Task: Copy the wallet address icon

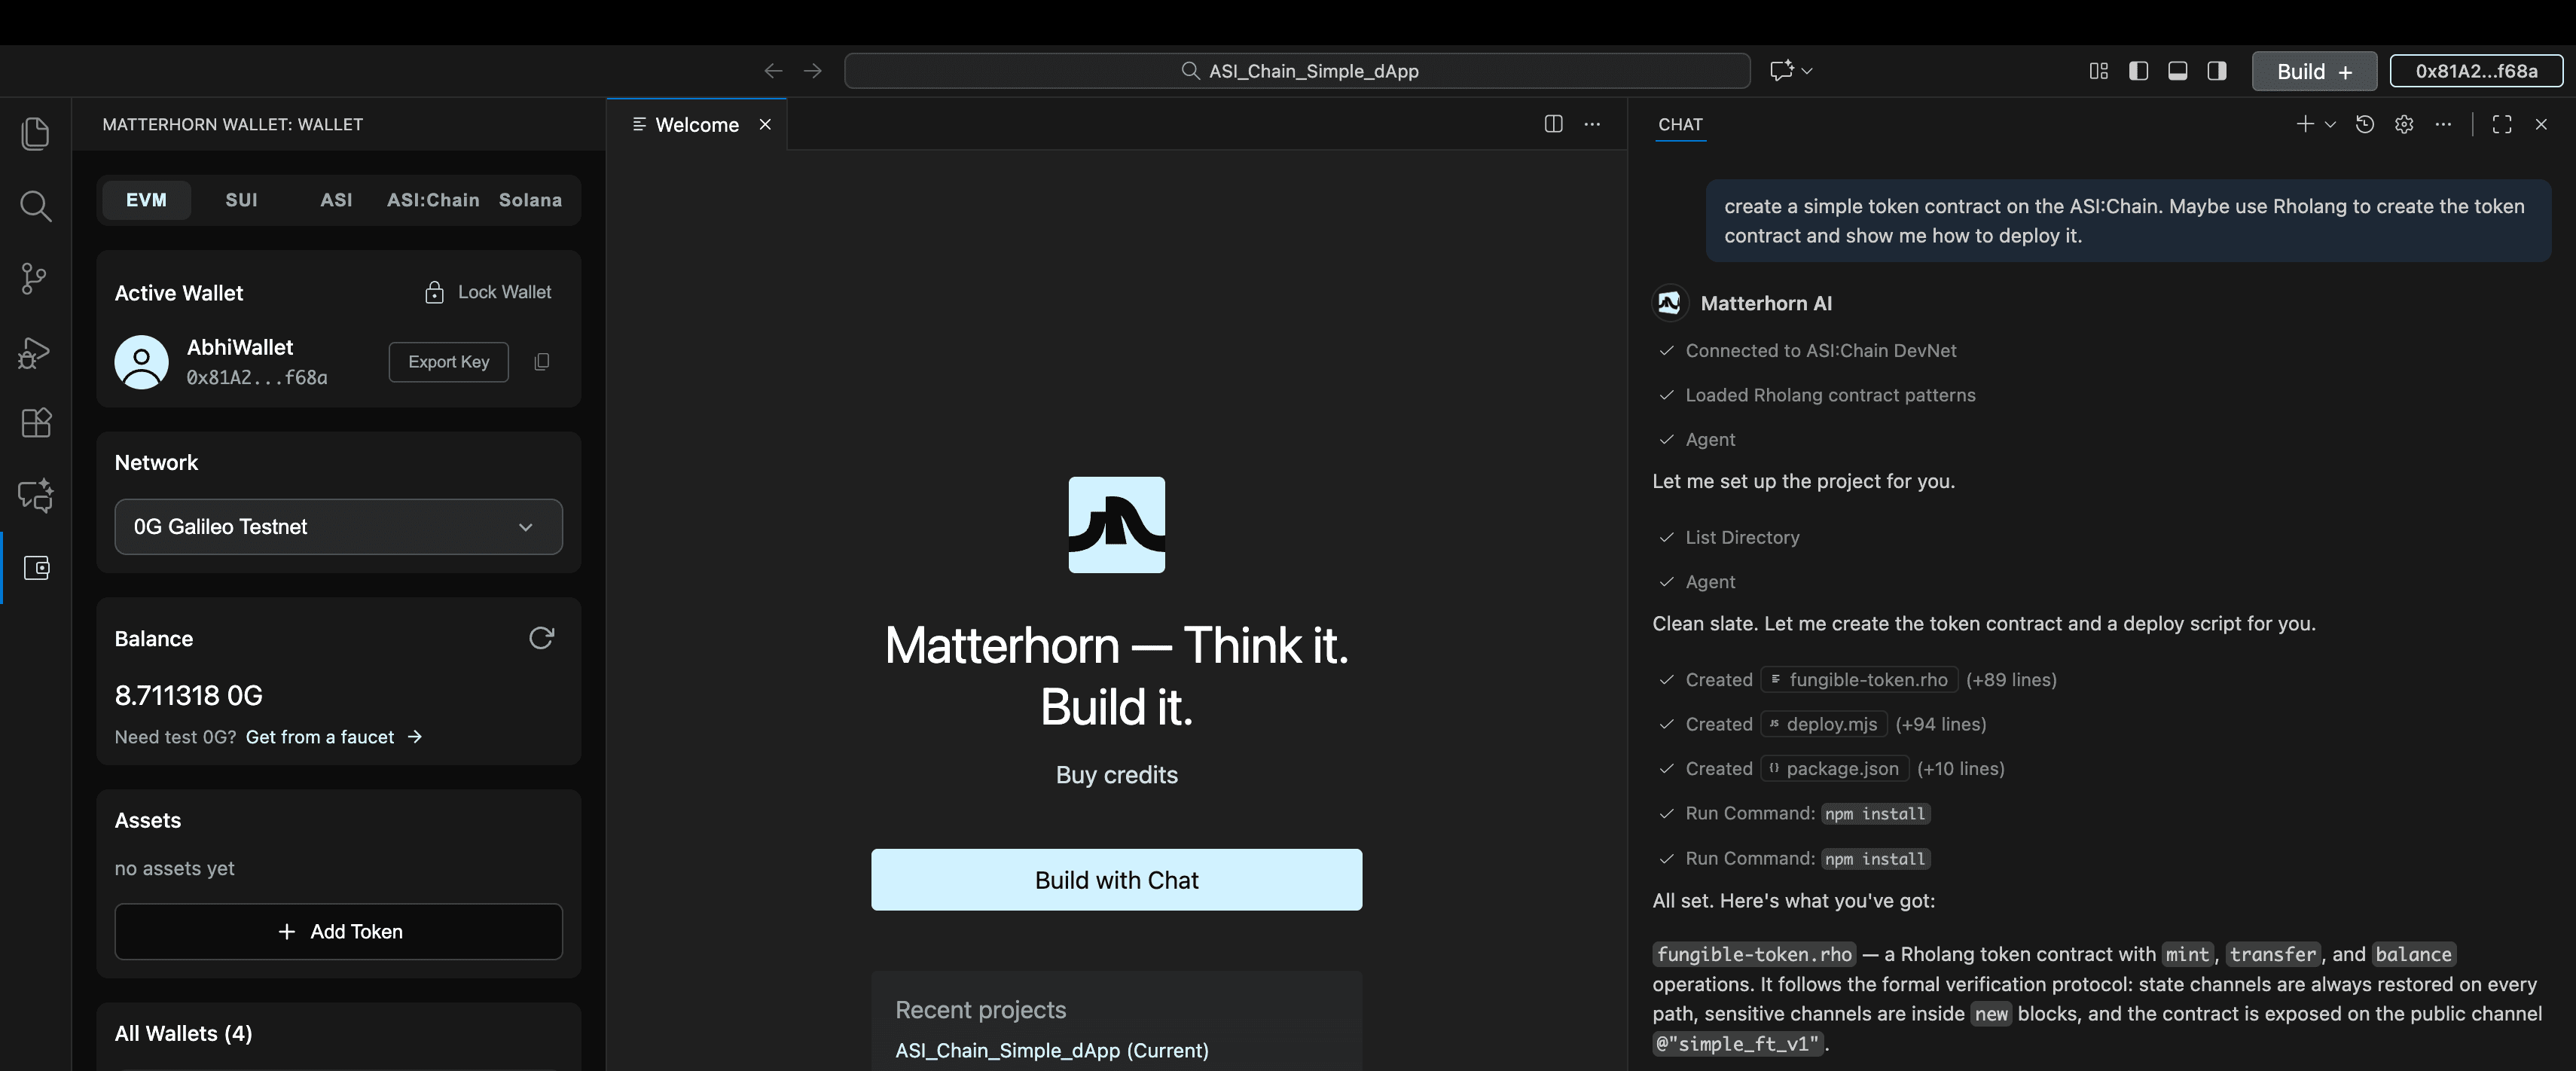Action: pyautogui.click(x=541, y=362)
